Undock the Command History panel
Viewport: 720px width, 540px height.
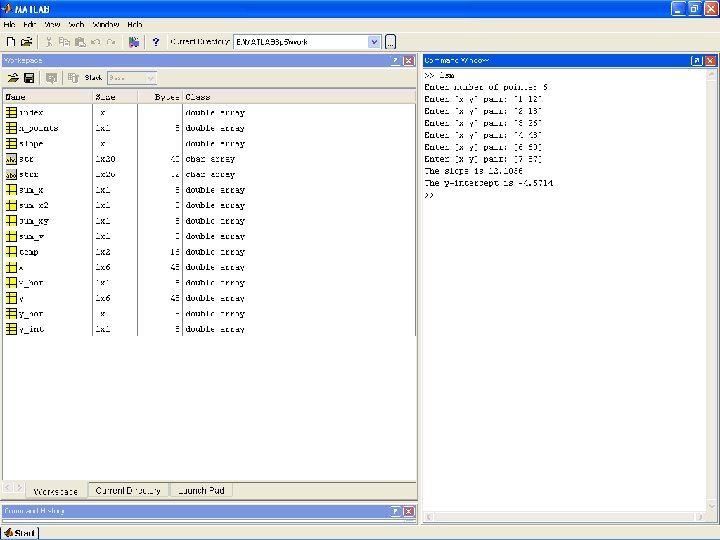point(395,511)
